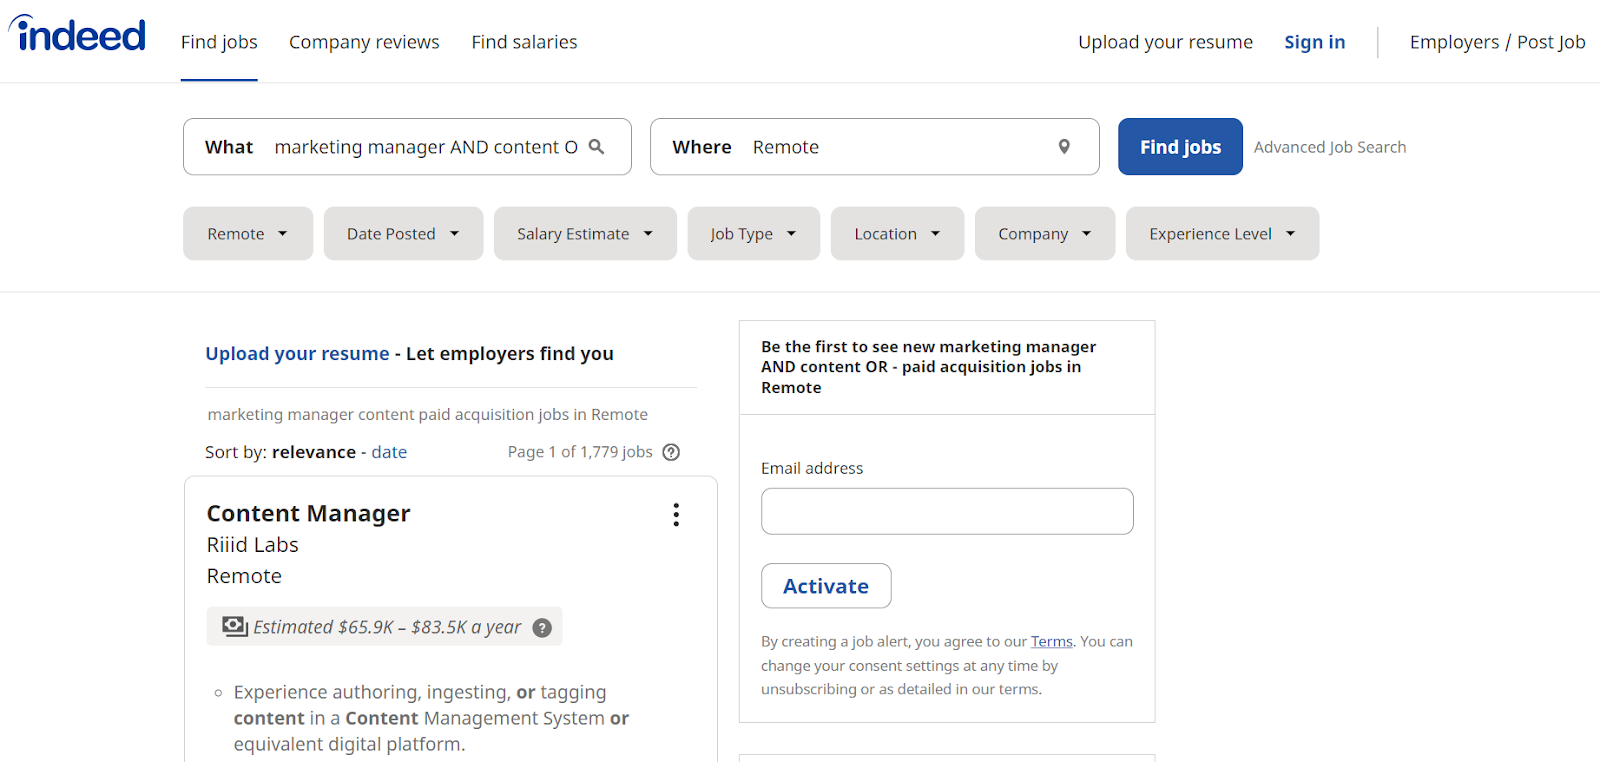Click the Sign in link

click(x=1314, y=42)
